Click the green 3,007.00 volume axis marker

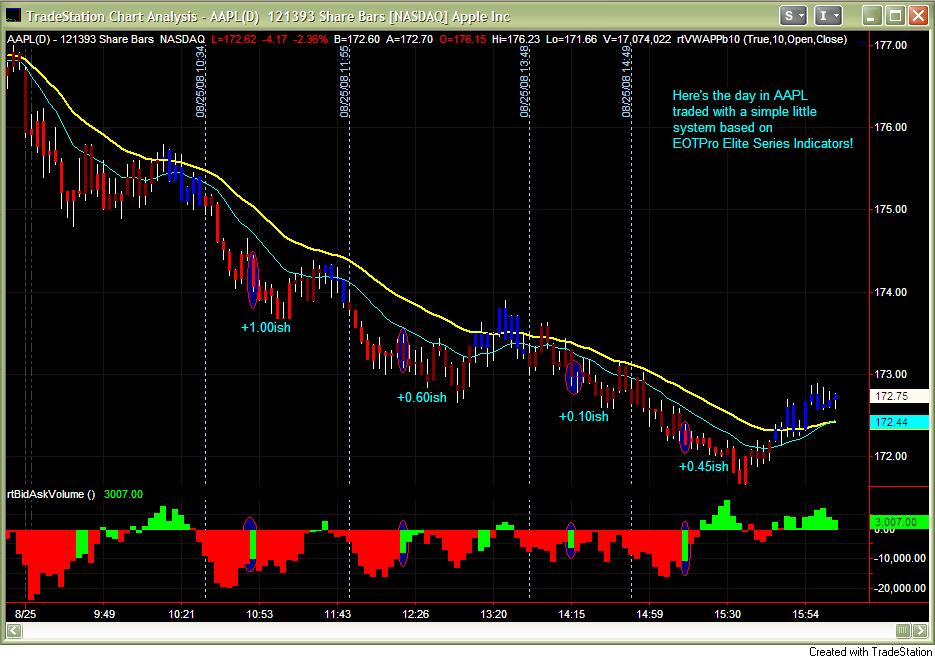(899, 522)
